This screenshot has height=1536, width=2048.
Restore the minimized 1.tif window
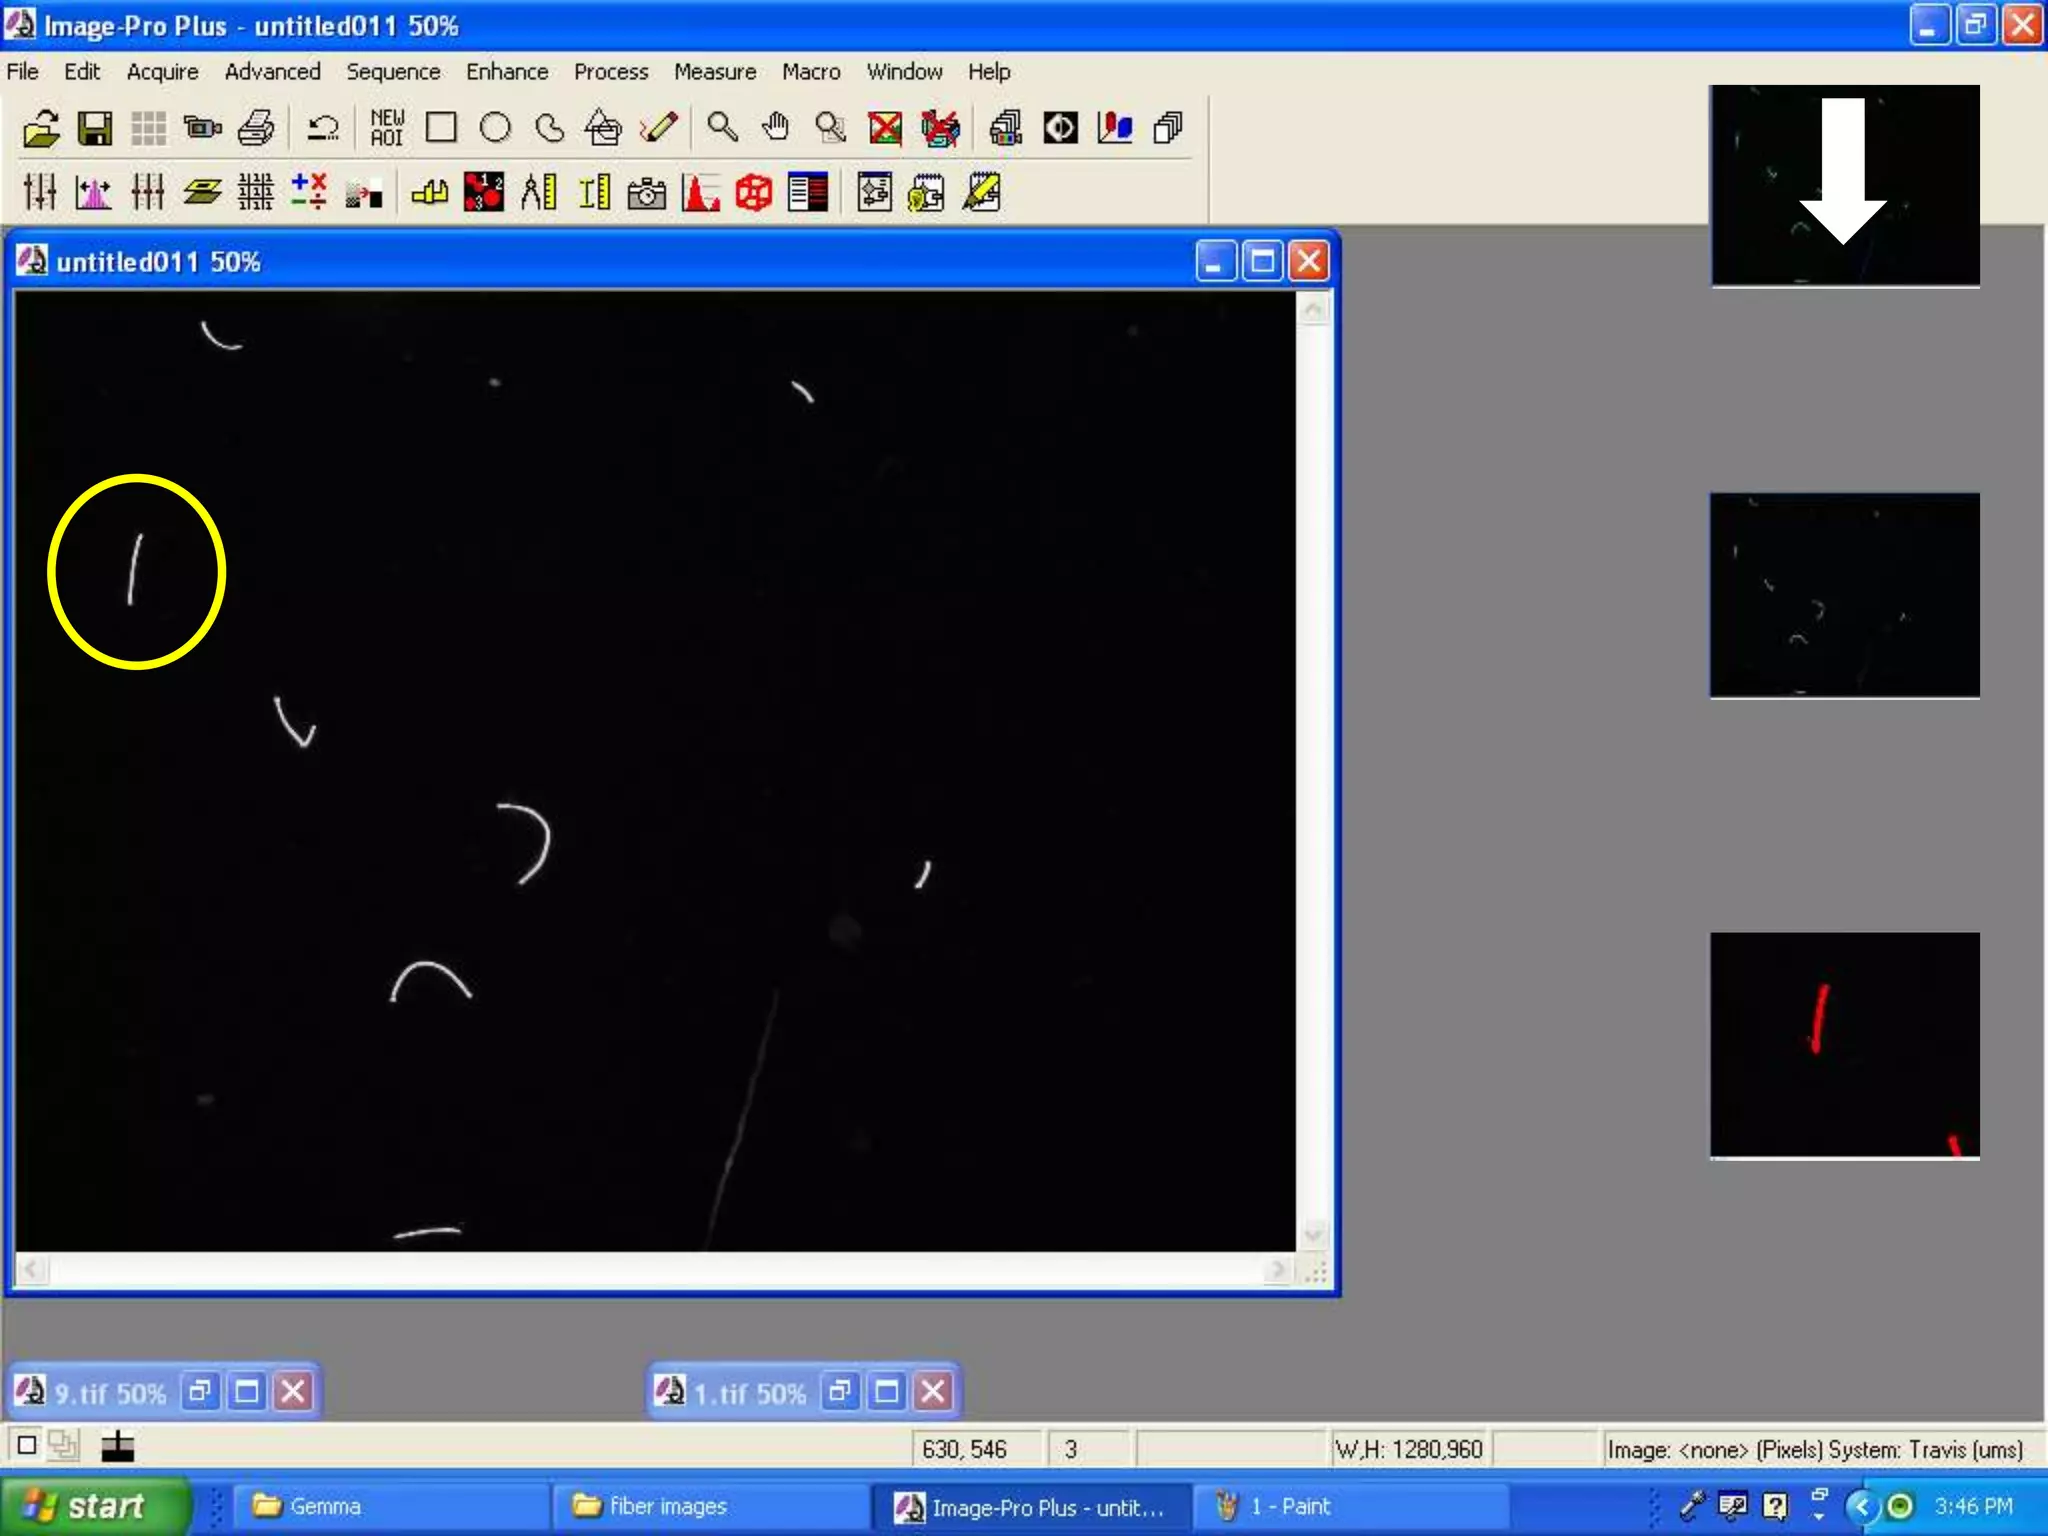[x=840, y=1391]
